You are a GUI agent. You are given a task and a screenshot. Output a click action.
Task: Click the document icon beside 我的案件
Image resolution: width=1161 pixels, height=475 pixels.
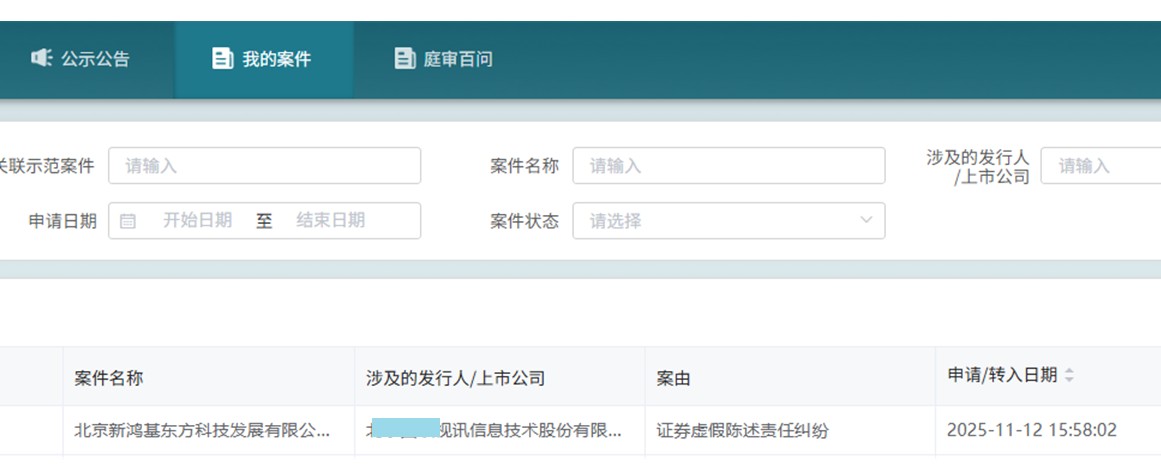(222, 58)
